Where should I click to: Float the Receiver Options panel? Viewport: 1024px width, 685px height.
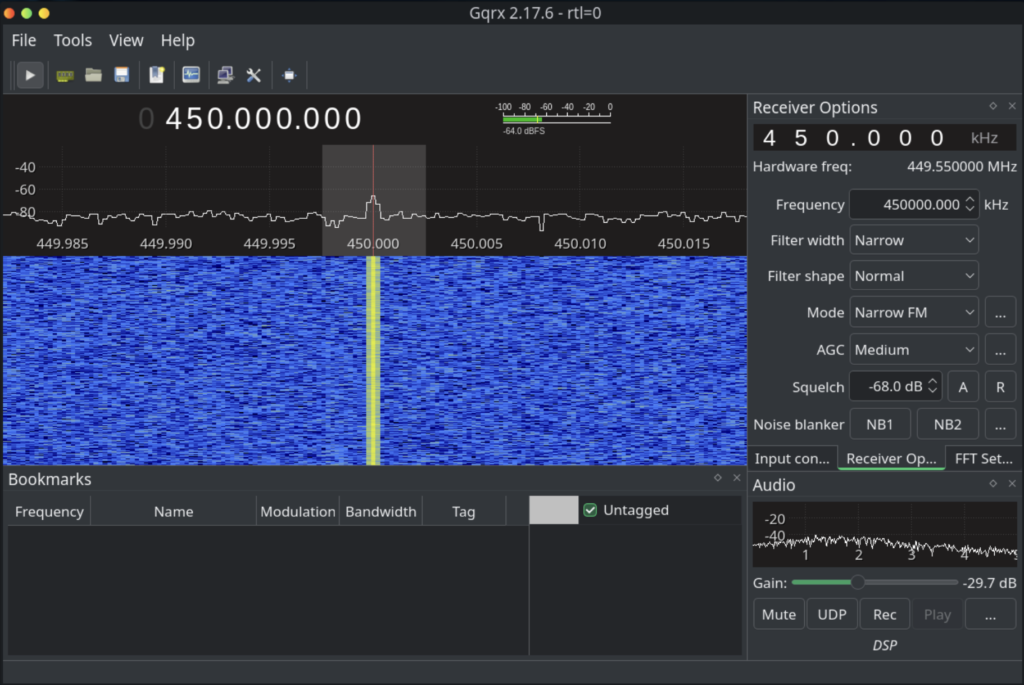click(x=993, y=106)
